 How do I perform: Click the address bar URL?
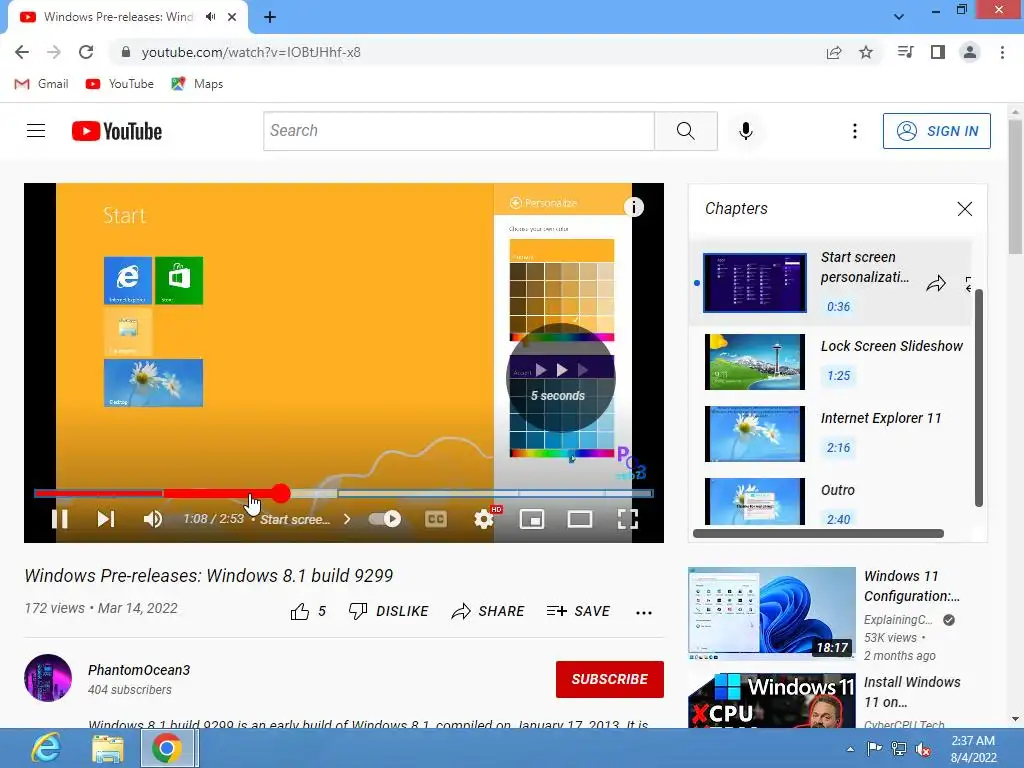click(x=251, y=52)
